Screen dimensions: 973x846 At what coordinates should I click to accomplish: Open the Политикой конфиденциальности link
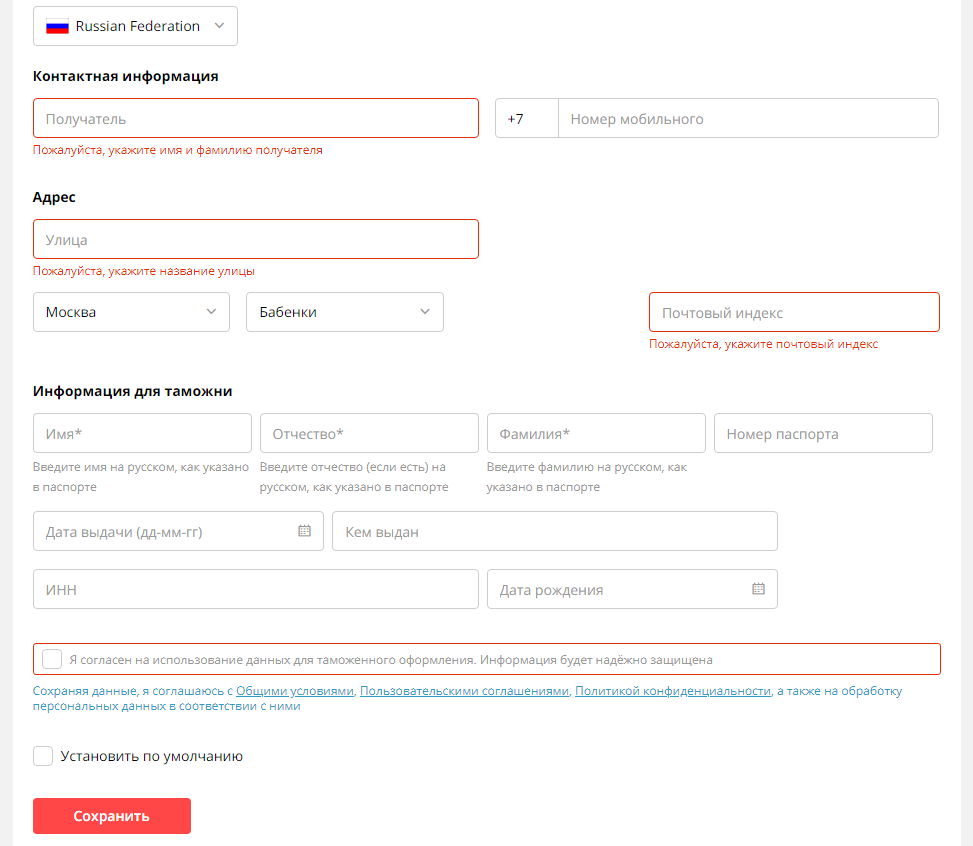pos(673,691)
